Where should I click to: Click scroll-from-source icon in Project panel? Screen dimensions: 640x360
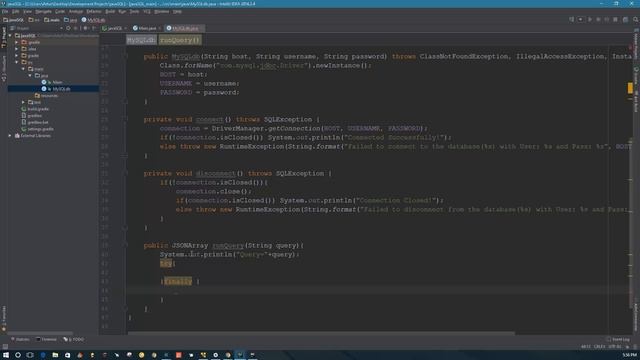click(x=68, y=28)
